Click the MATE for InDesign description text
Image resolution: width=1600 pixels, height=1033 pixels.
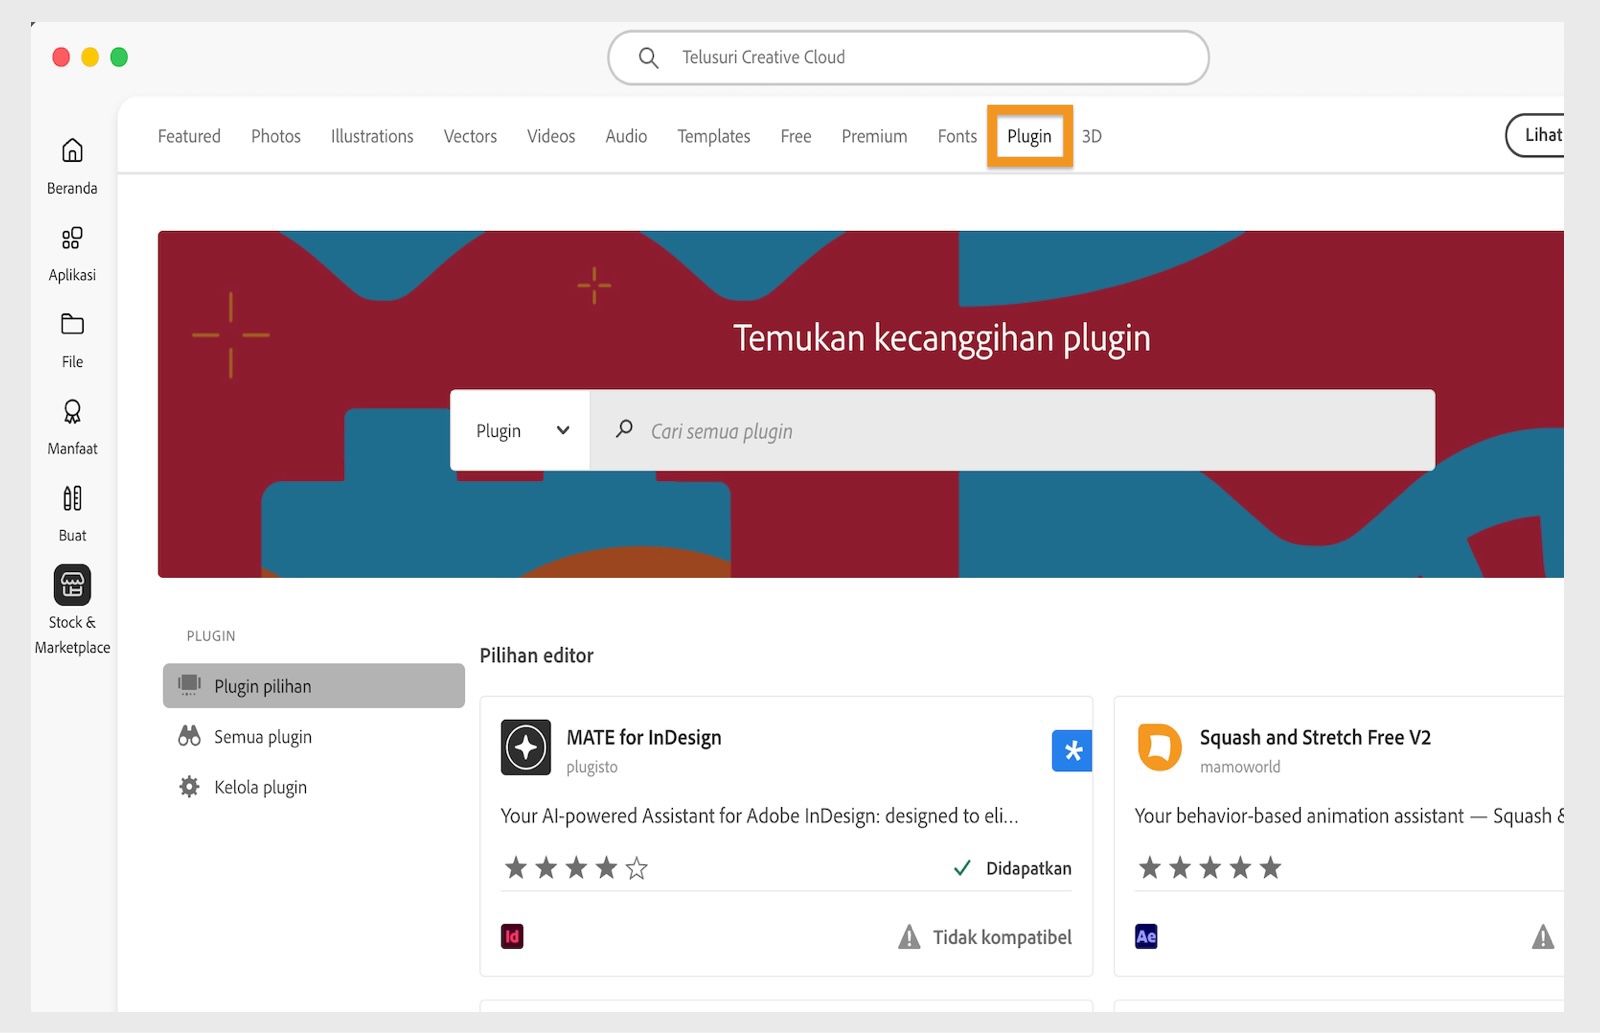coord(760,816)
